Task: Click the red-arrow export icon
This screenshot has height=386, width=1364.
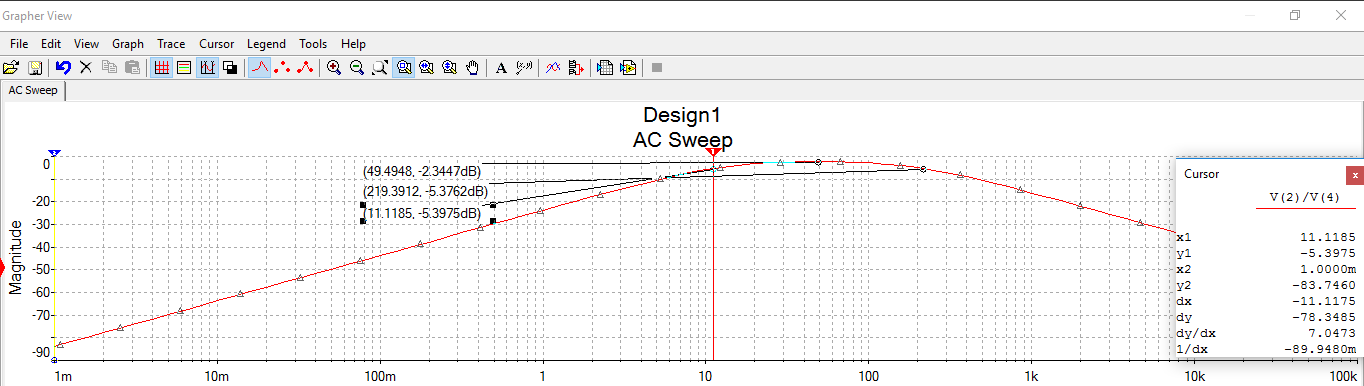Action: (575, 68)
